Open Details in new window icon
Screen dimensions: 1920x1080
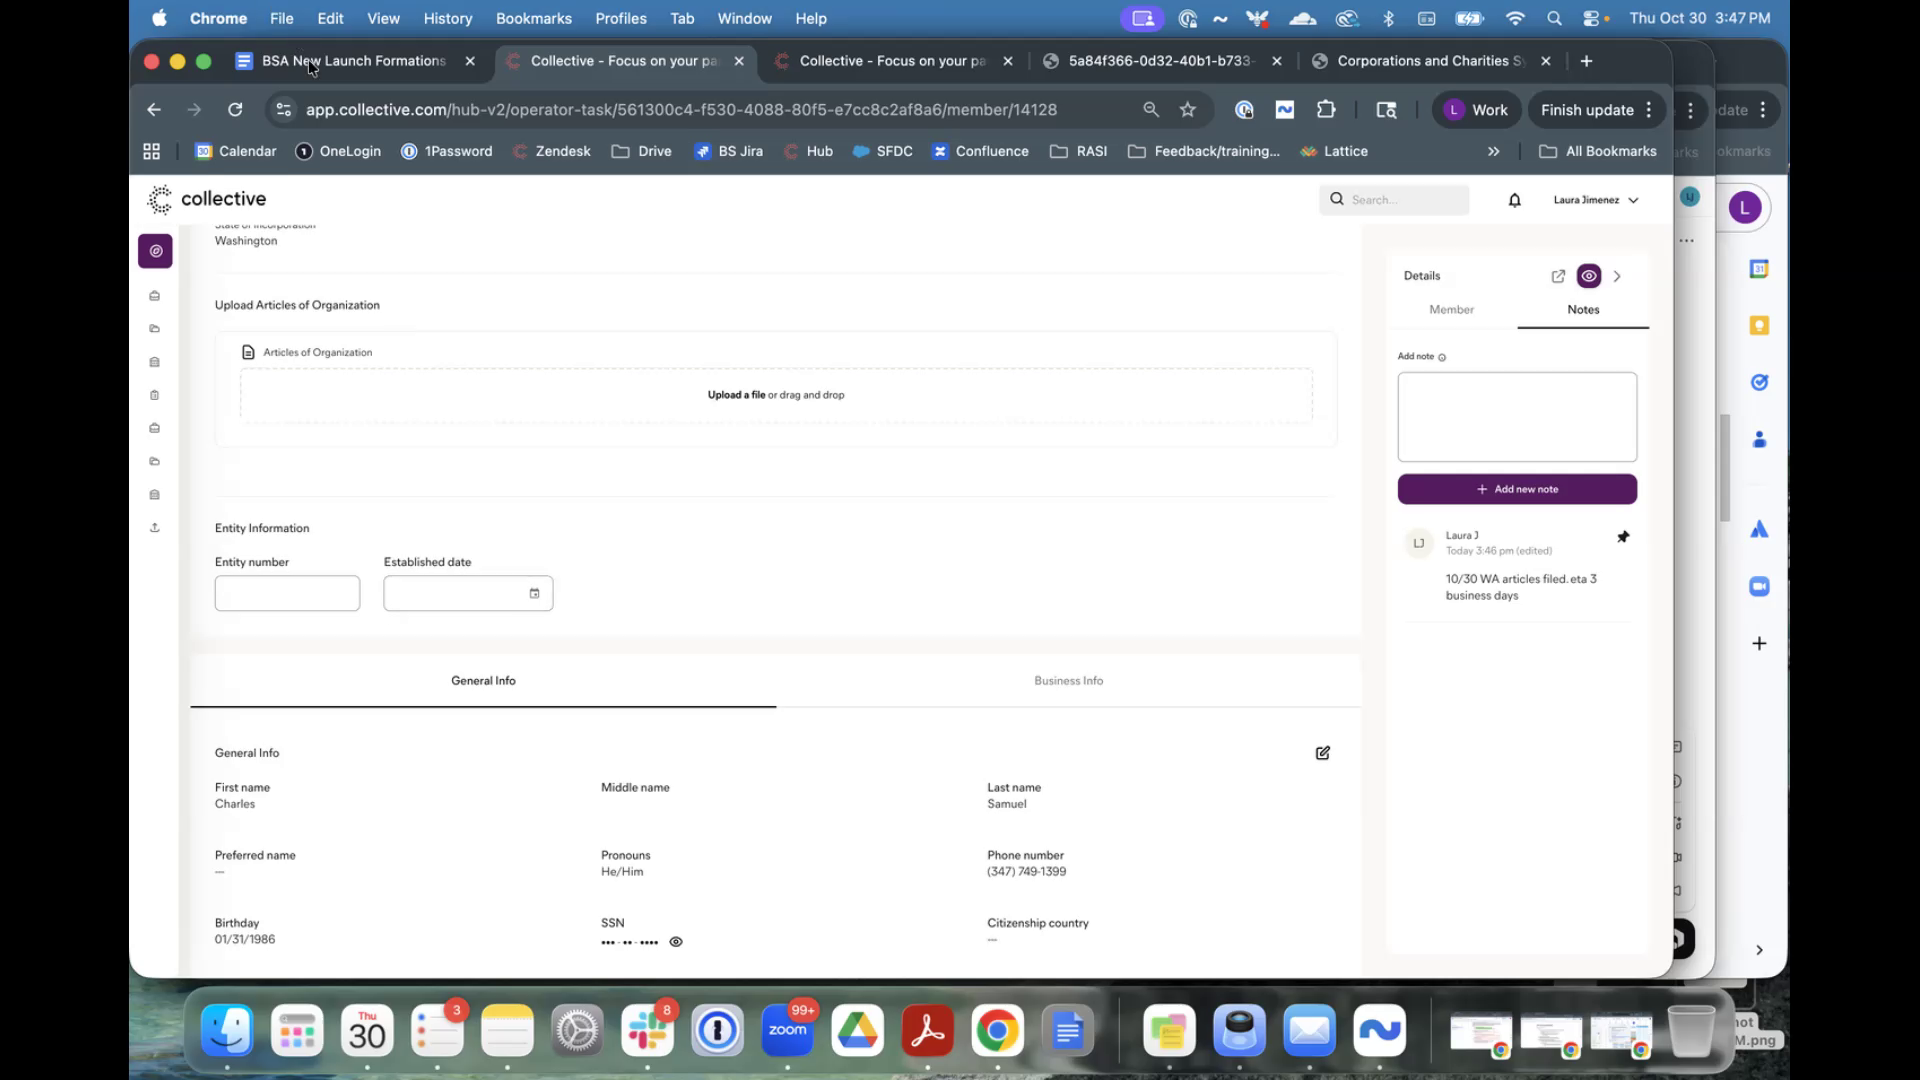pos(1558,276)
